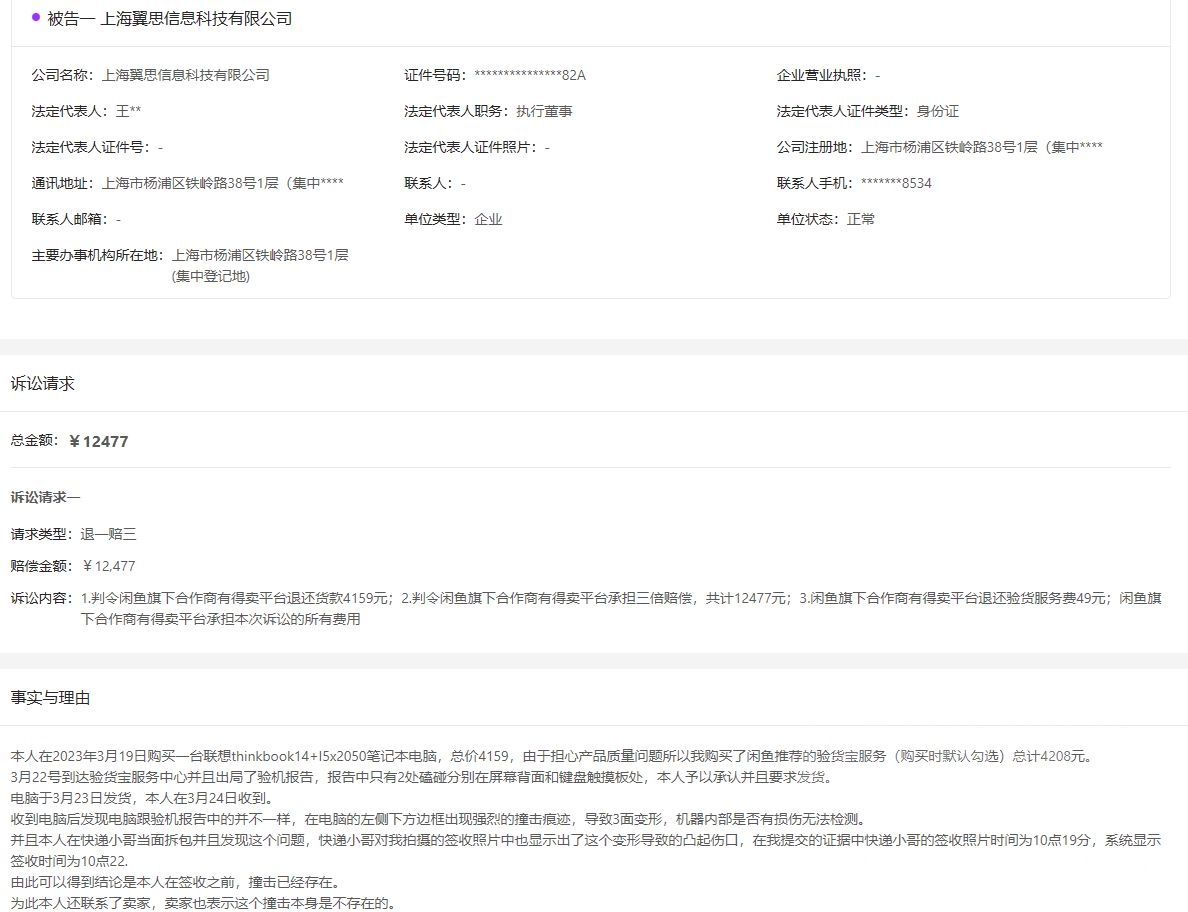Image resolution: width=1188 pixels, height=912 pixels.
Task: Click the 赔偿金额 value ¥12,477
Action: click(108, 566)
